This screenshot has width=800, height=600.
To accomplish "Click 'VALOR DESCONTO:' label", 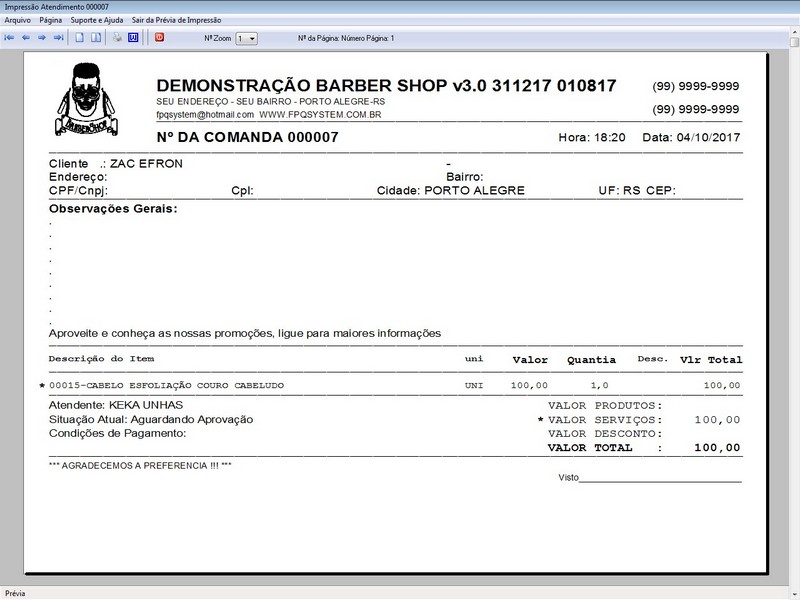I will 605,434.
